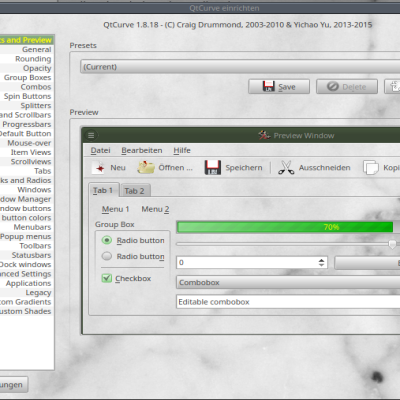Open the Presets (Current) dropdown
This screenshot has height=400, width=400.
tap(240, 67)
